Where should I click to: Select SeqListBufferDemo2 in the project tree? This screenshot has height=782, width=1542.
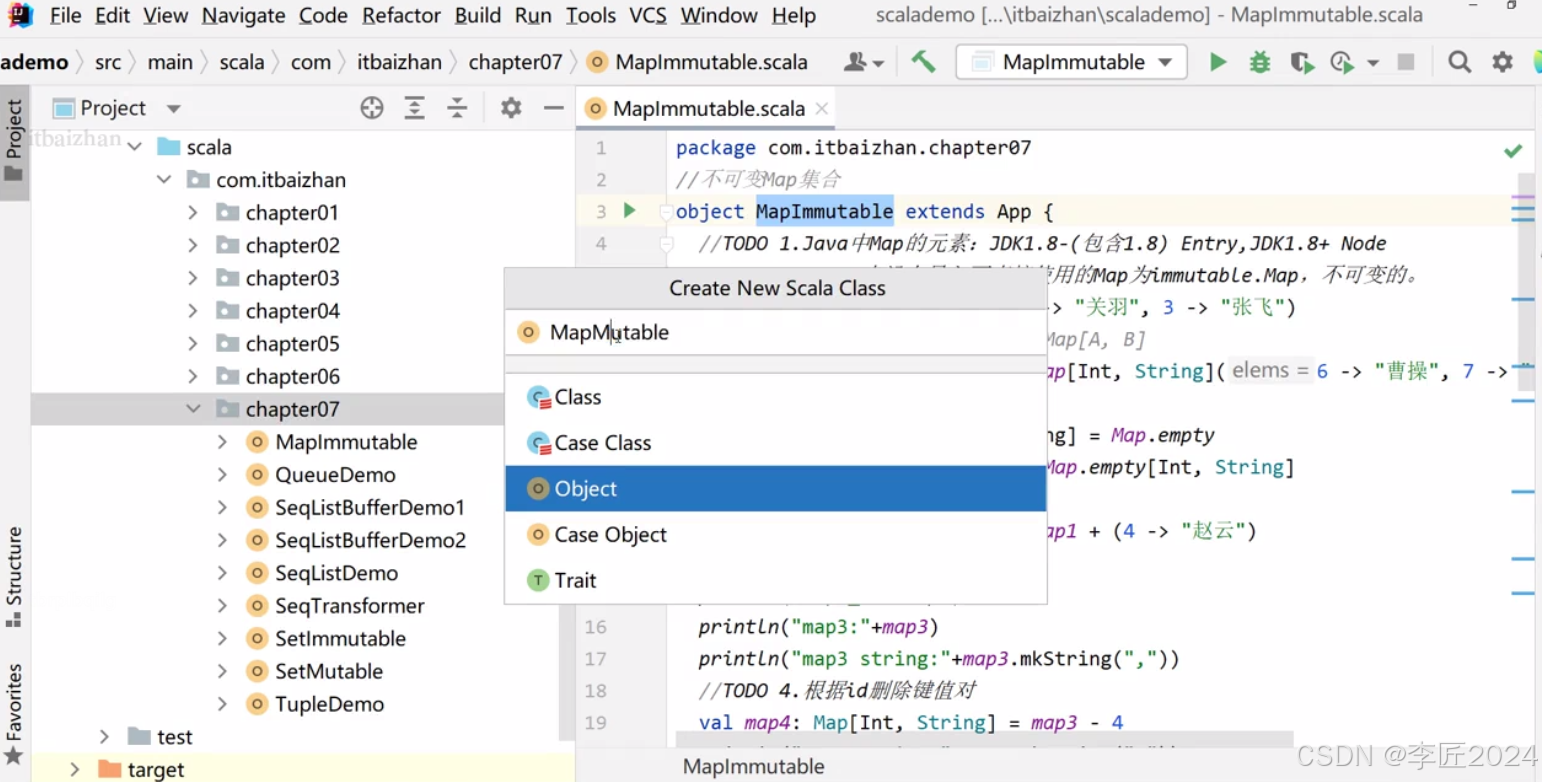pyautogui.click(x=370, y=540)
